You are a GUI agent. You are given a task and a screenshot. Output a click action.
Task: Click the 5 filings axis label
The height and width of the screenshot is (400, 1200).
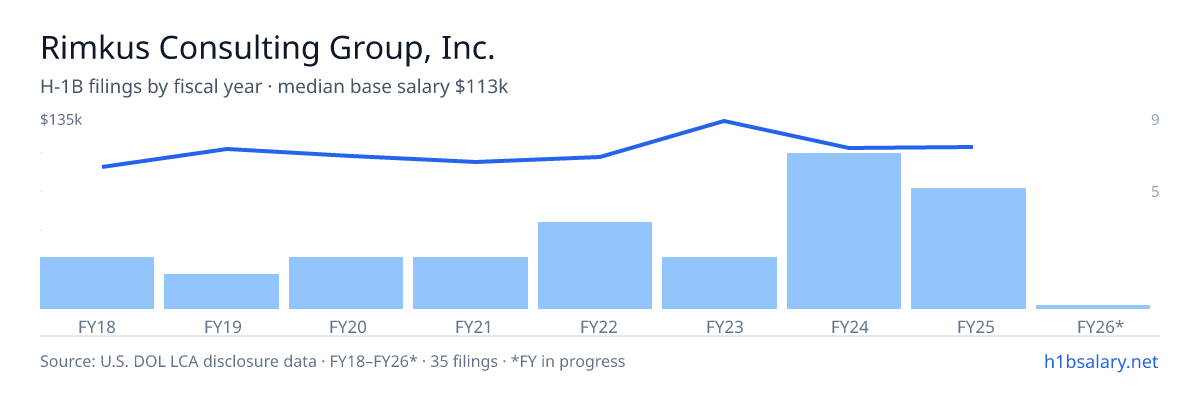1155,191
